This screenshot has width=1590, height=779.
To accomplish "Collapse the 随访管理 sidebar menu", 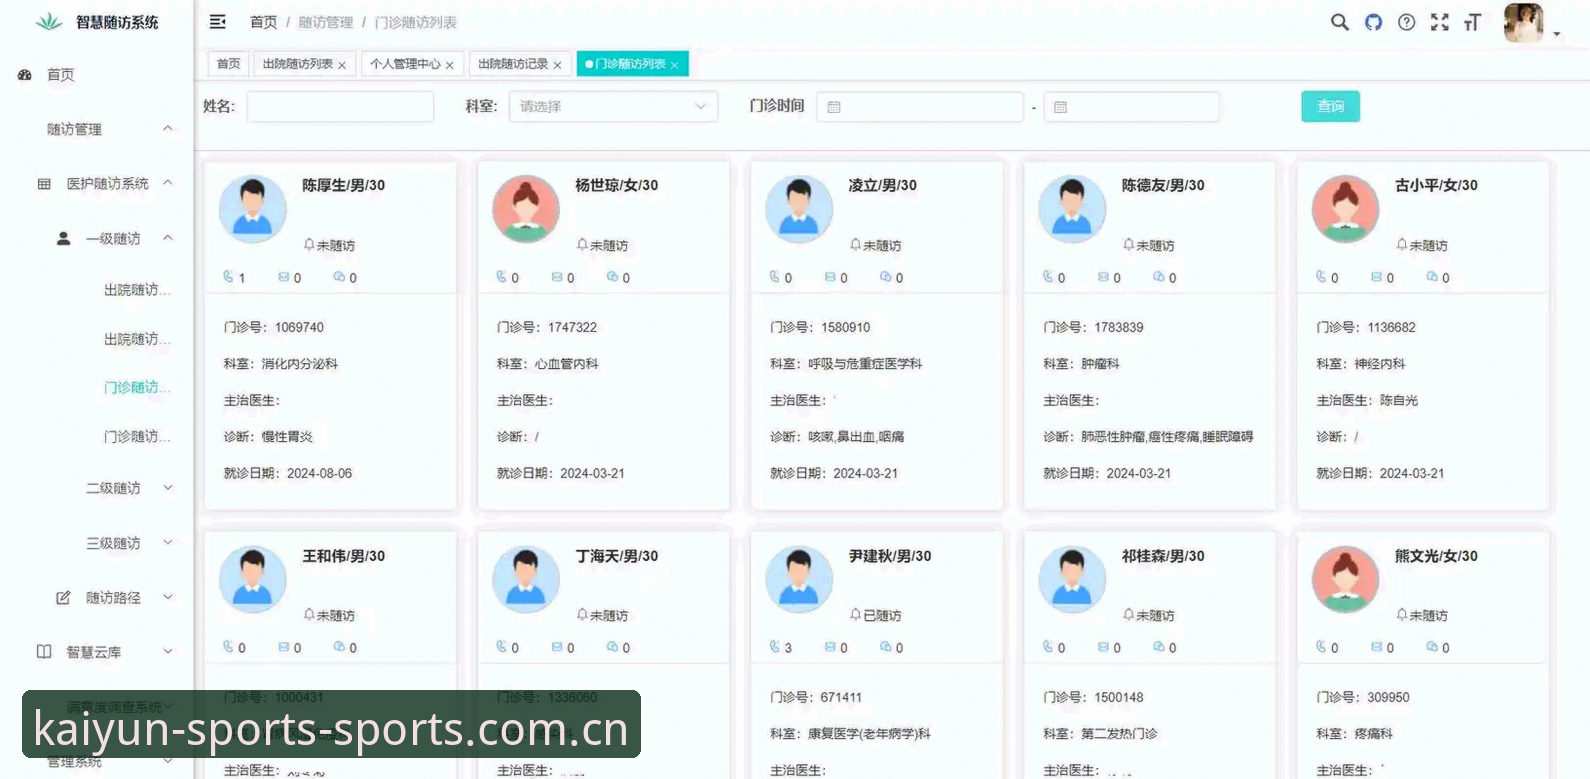I will [x=168, y=129].
